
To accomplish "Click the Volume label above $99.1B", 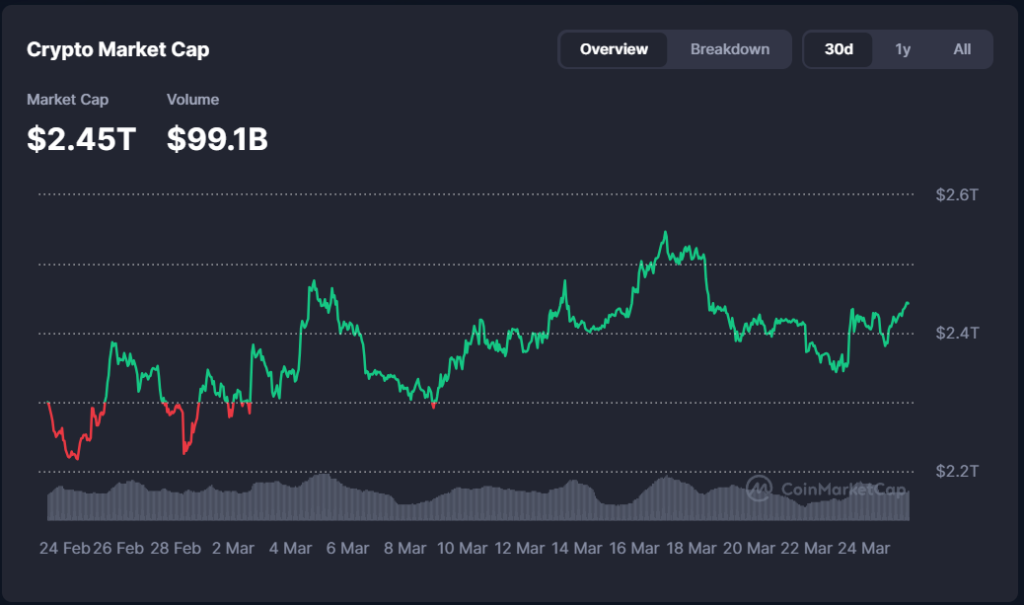I will 193,100.
